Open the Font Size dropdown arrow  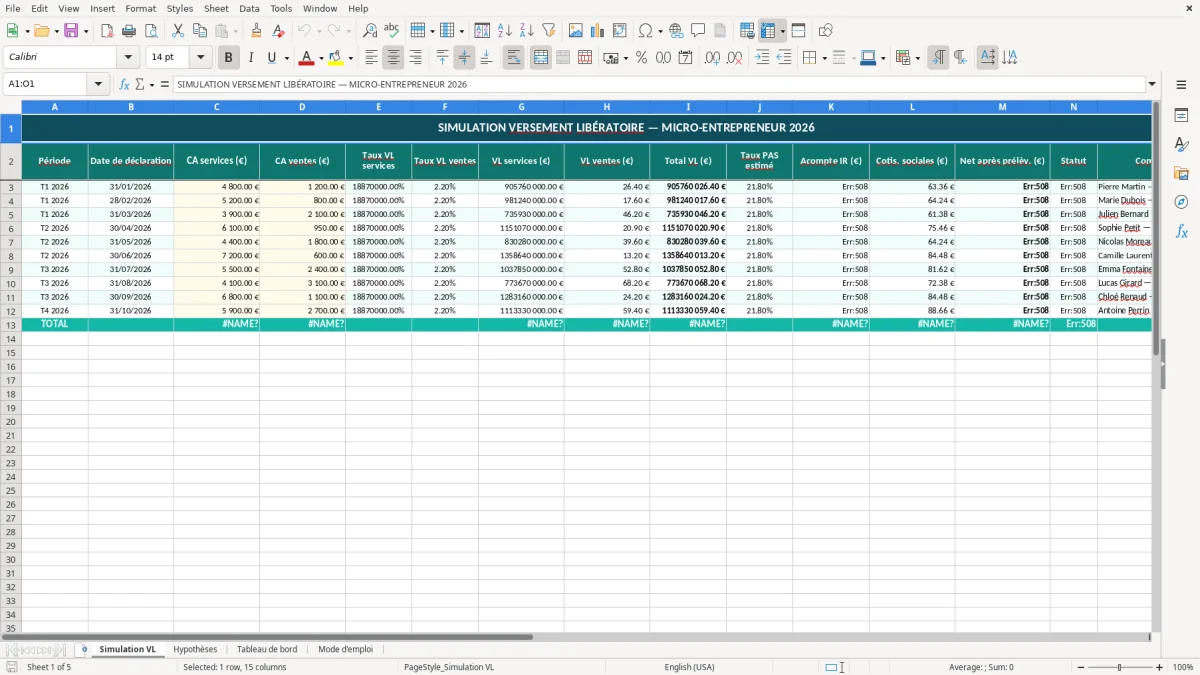(x=200, y=58)
